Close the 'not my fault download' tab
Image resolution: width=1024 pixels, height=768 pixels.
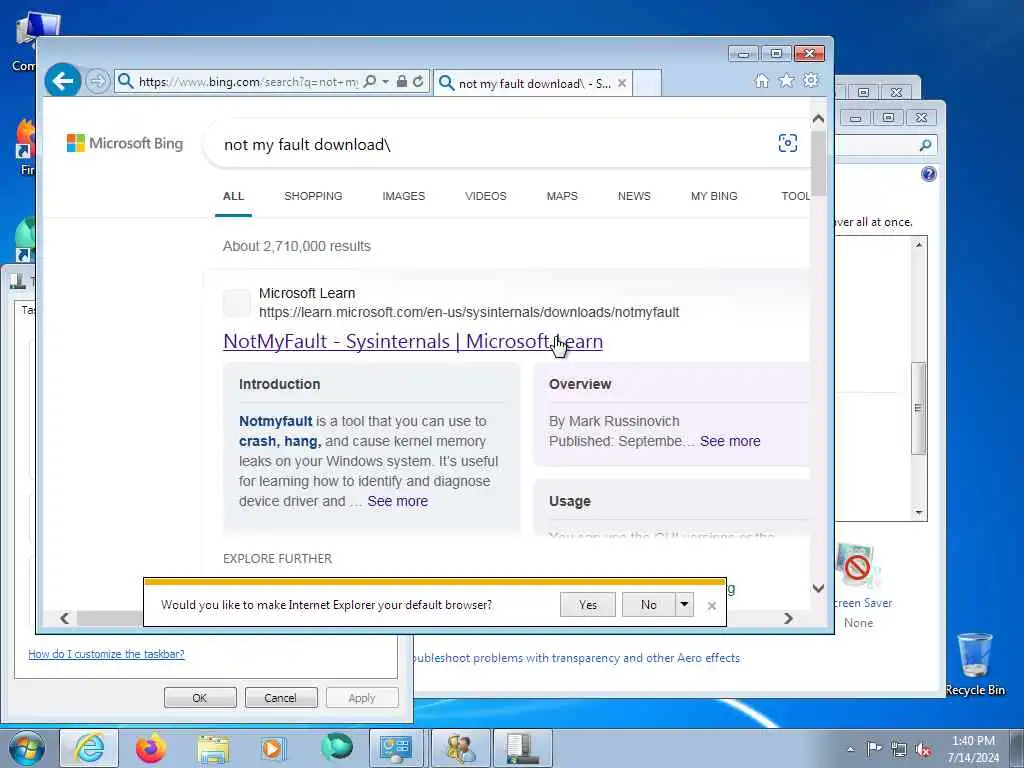(622, 83)
